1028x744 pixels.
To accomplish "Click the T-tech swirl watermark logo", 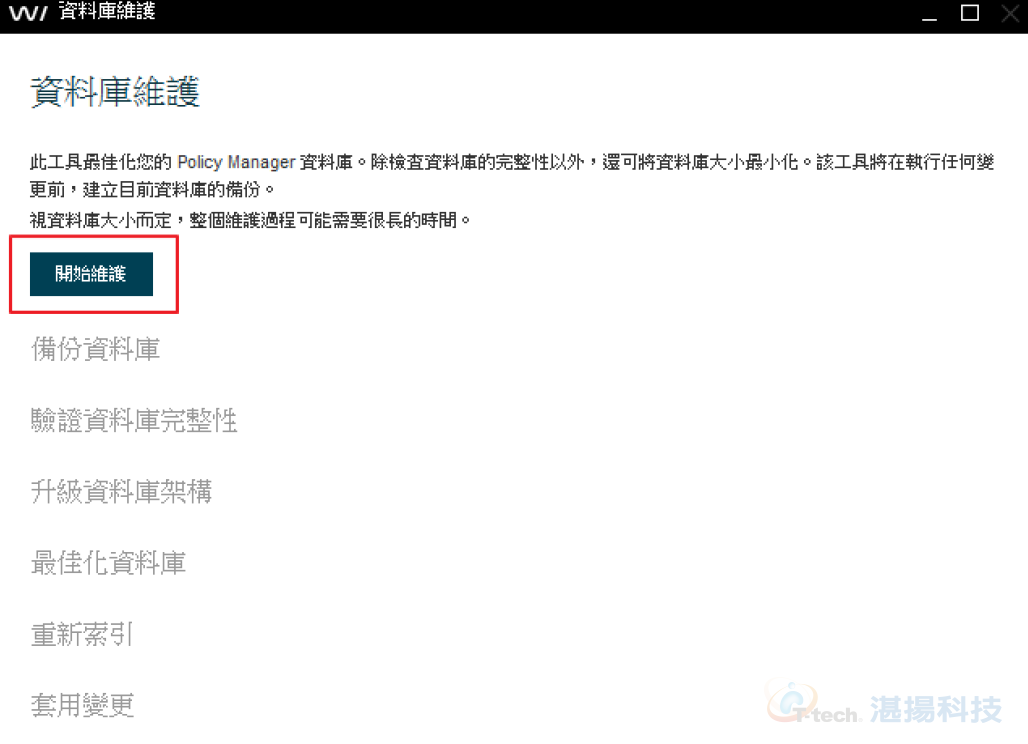I will [793, 701].
